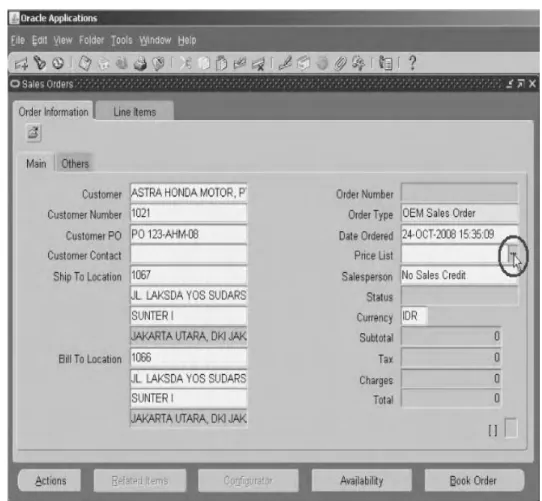This screenshot has width=542, height=501.
Task: Click the Clear Record eraser icon
Action: coord(240,64)
